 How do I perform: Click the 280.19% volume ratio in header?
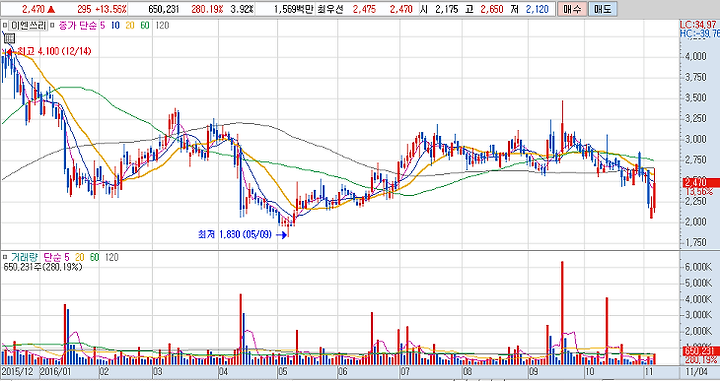pyautogui.click(x=207, y=9)
